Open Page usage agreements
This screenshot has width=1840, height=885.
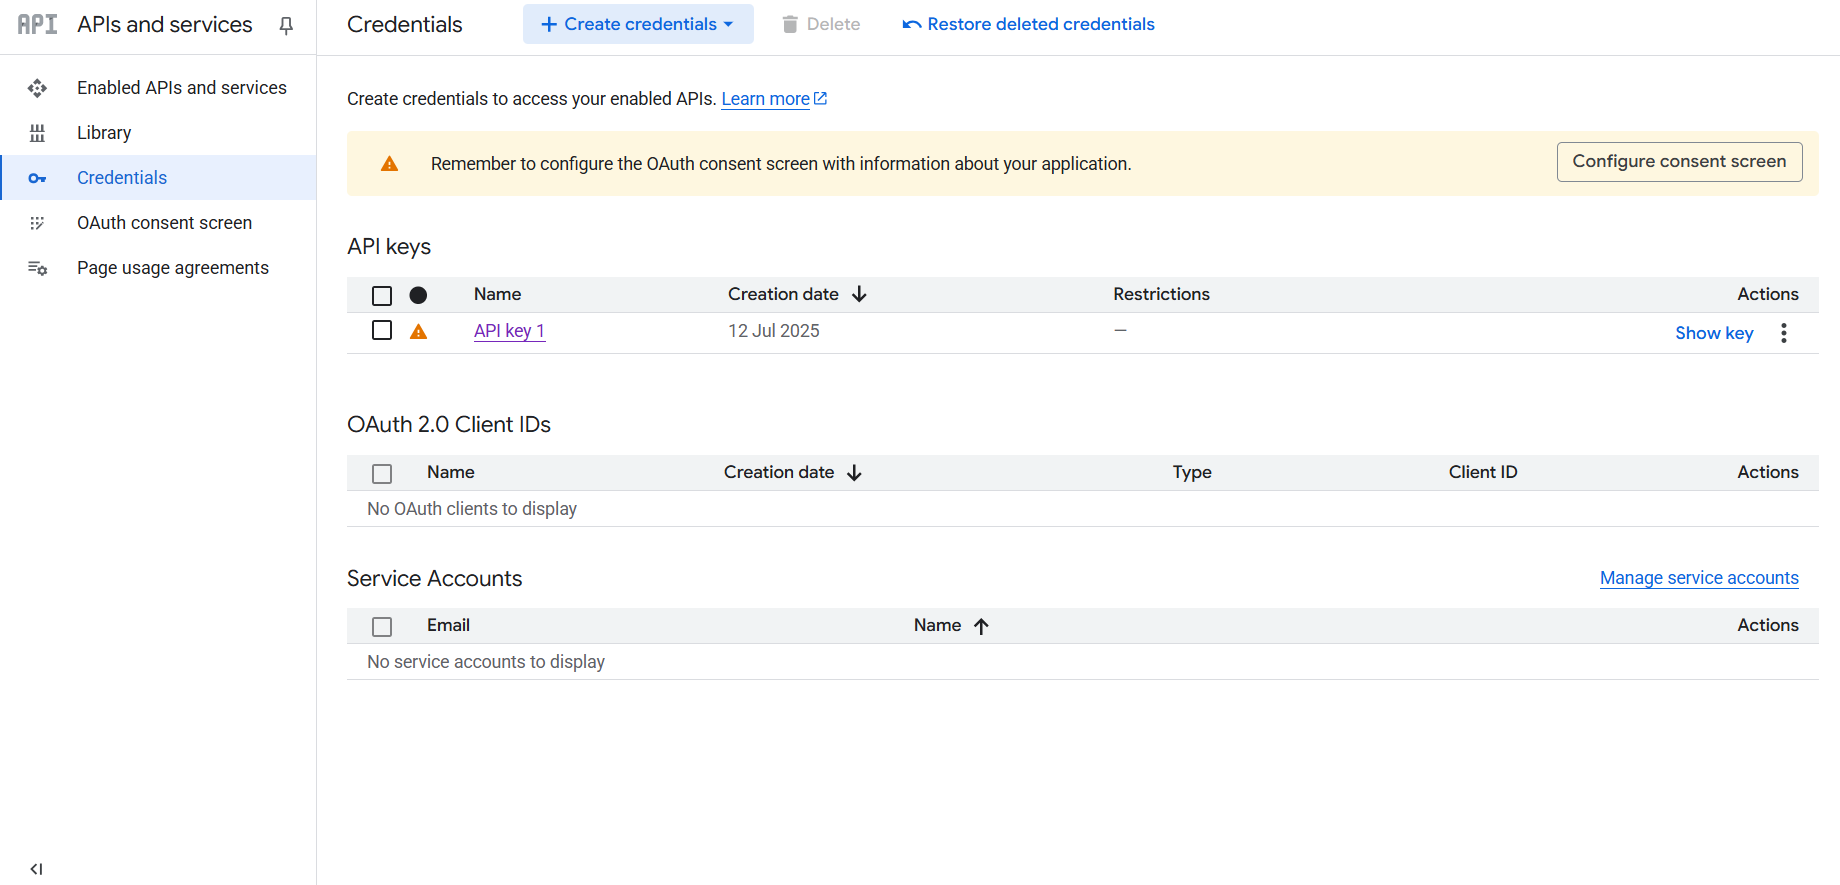point(173,268)
